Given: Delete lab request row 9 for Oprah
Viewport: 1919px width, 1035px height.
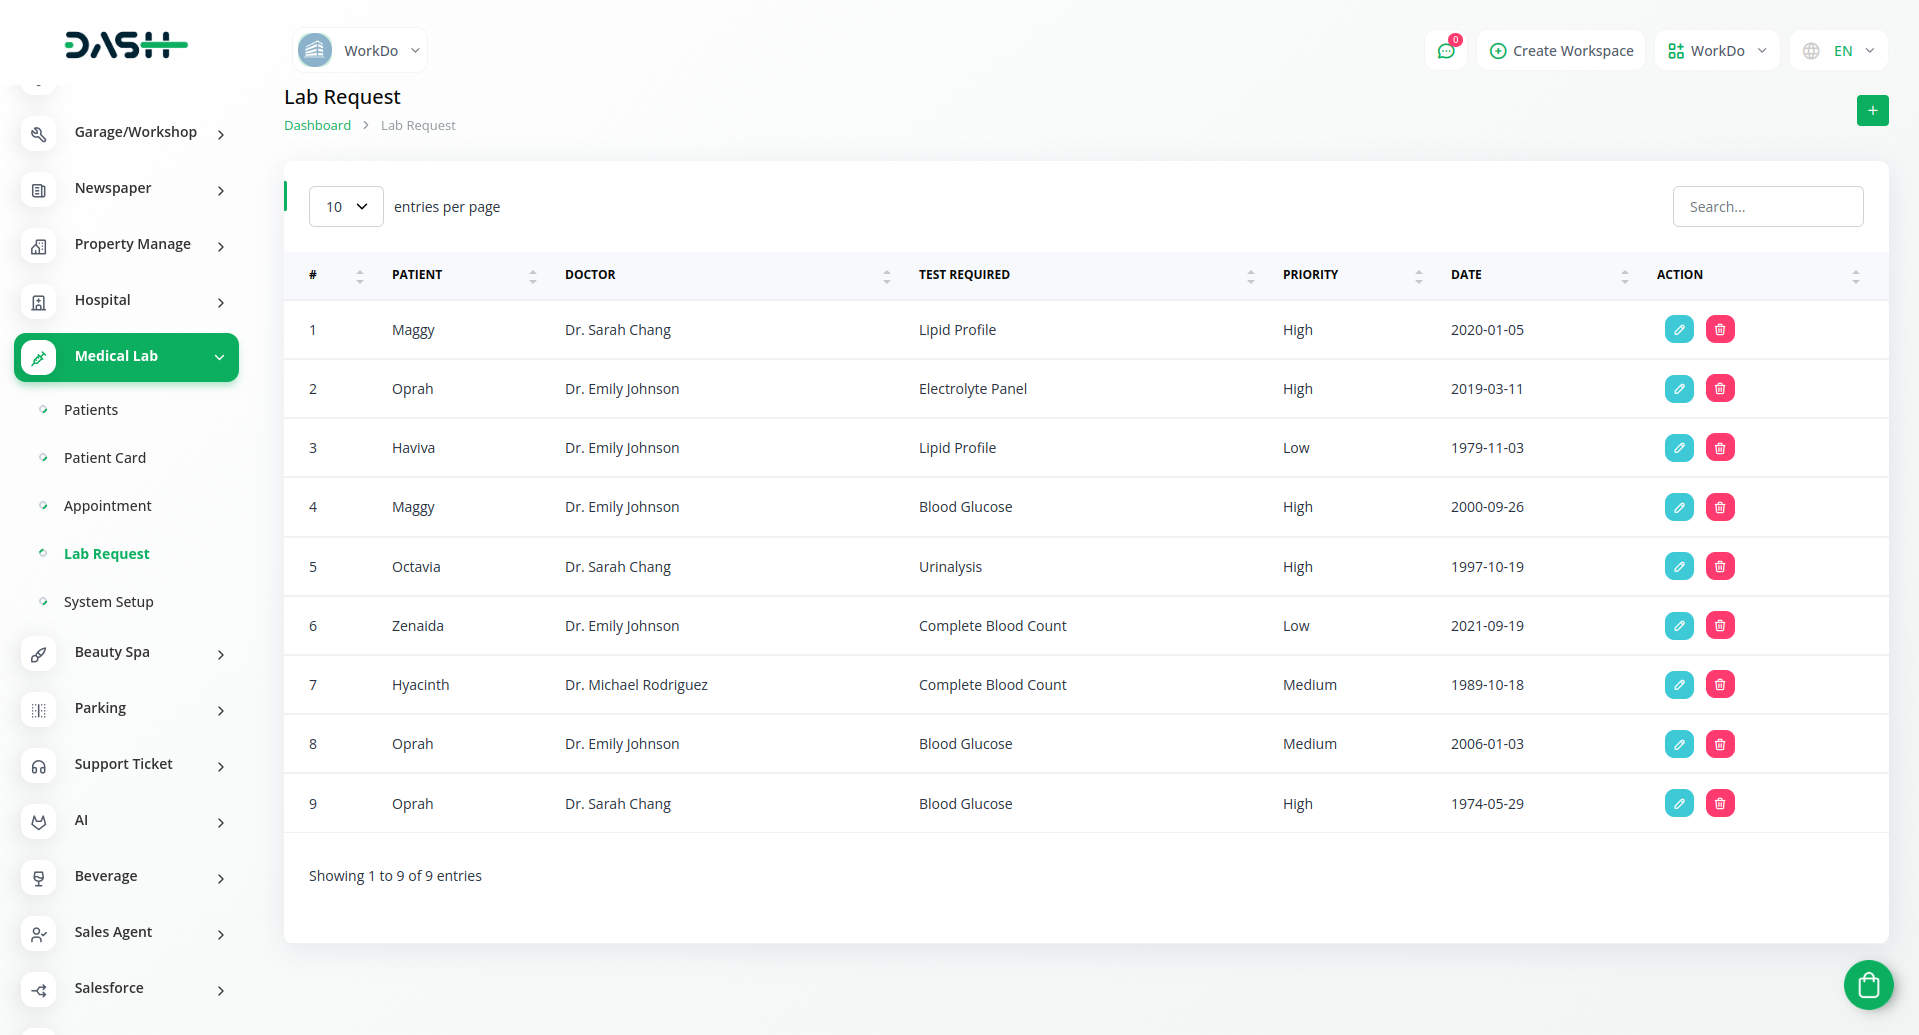Looking at the screenshot, I should click(1719, 803).
